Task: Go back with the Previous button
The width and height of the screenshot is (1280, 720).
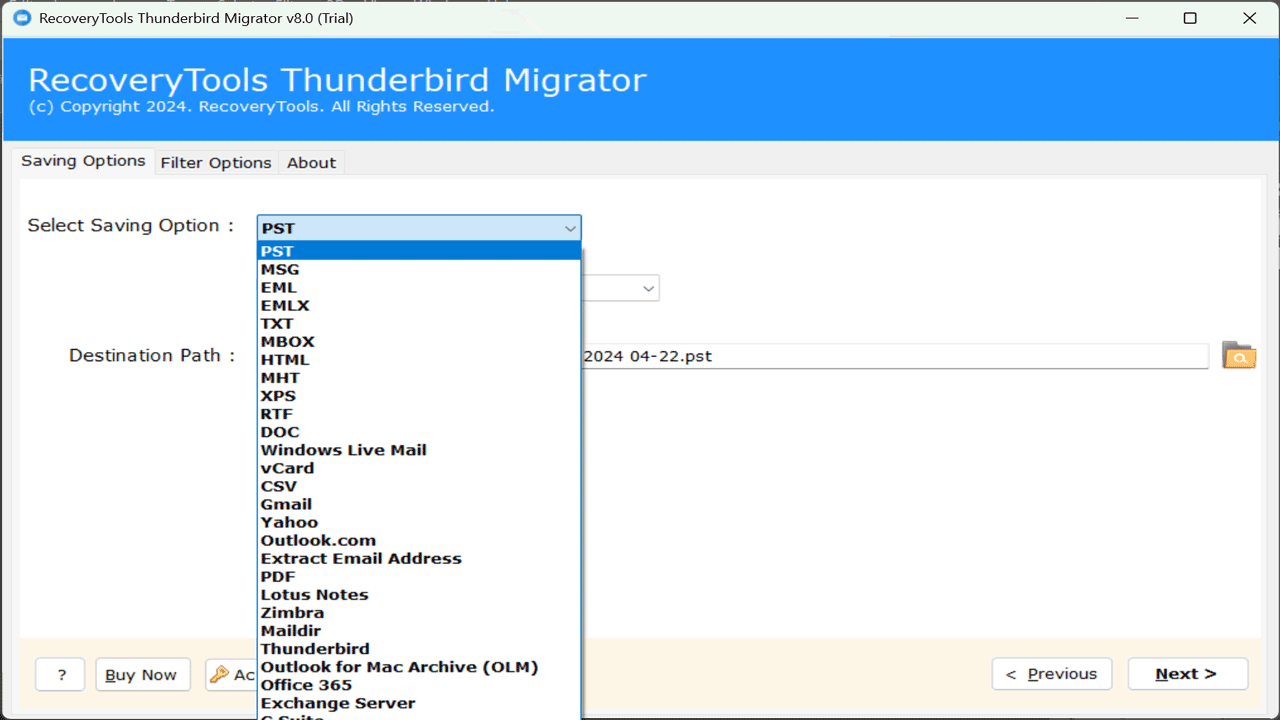Action: tap(1052, 674)
